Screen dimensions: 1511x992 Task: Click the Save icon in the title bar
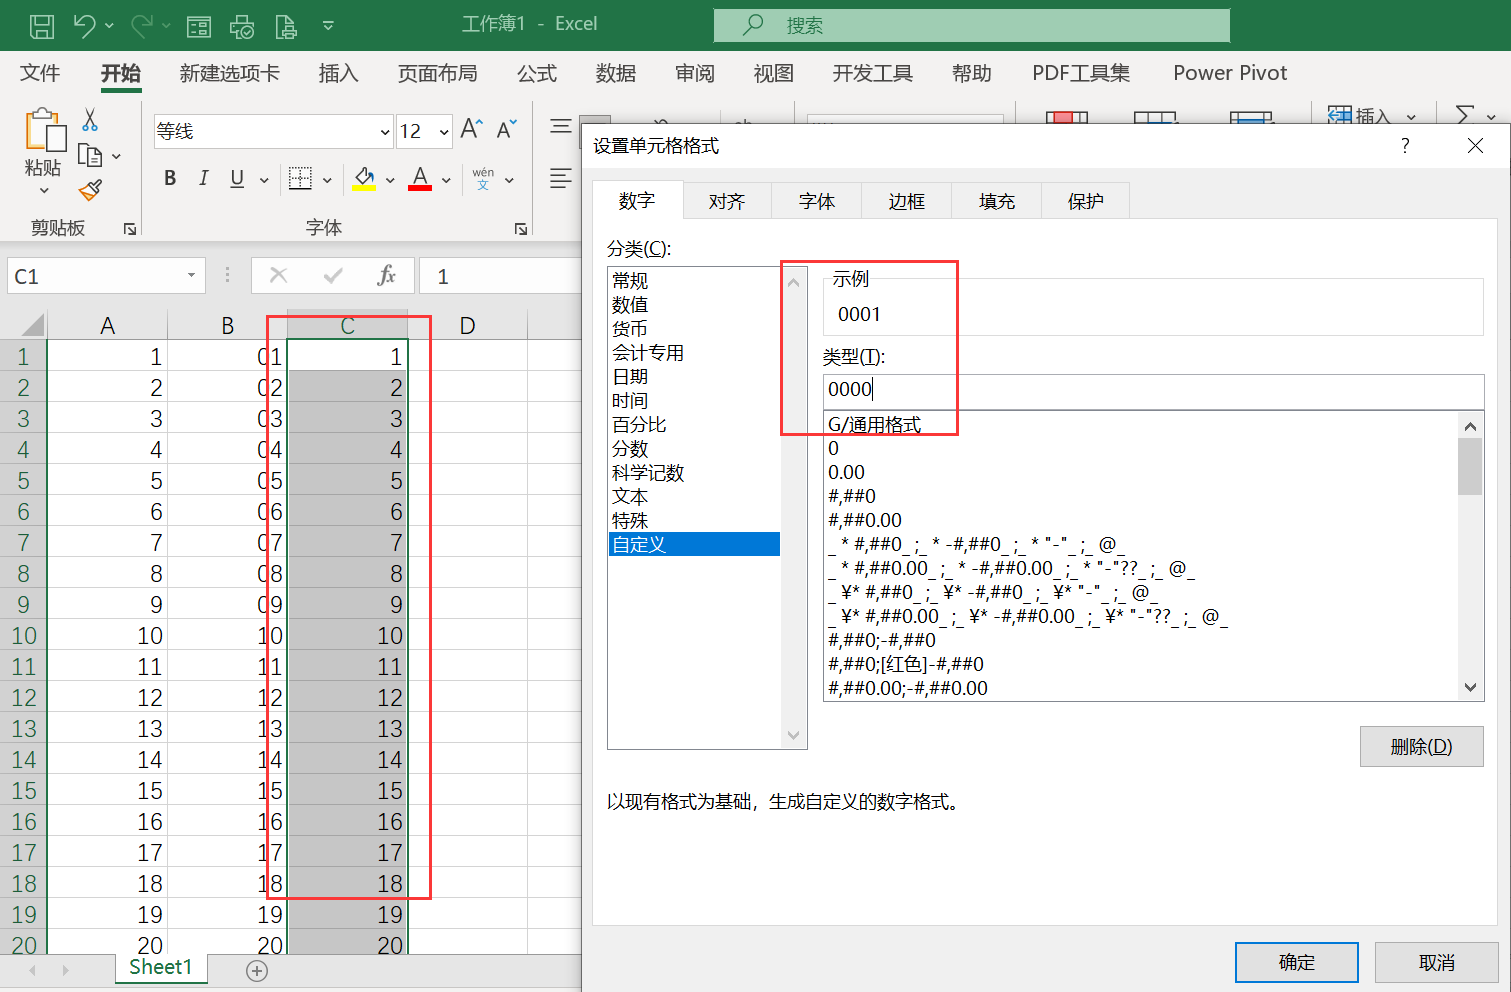[41, 26]
